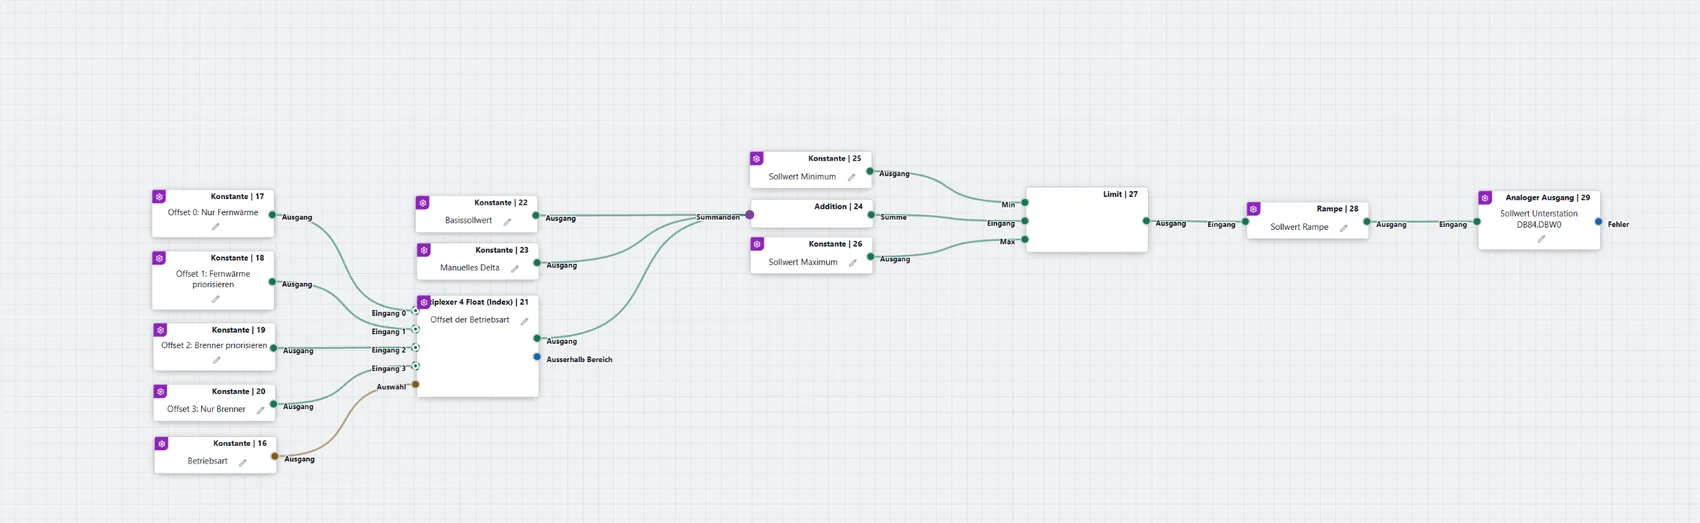Click the purple gear icon on Konstante 22
The image size is (1700, 523).
(x=423, y=203)
